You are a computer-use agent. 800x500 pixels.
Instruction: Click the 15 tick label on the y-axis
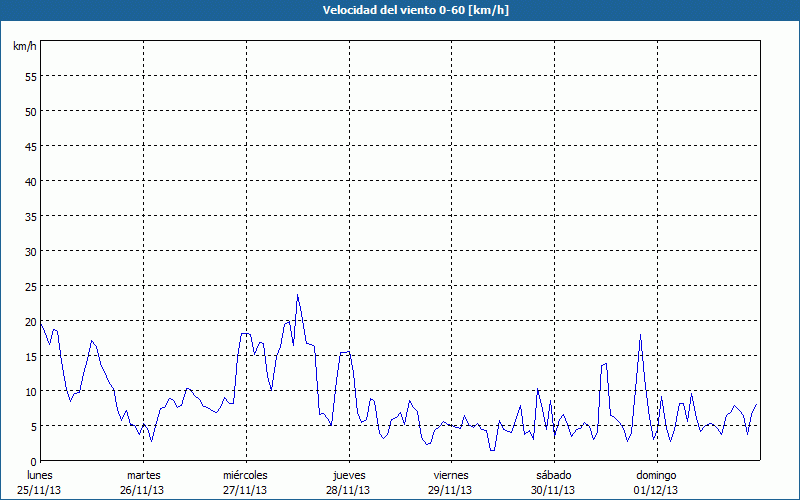30,356
